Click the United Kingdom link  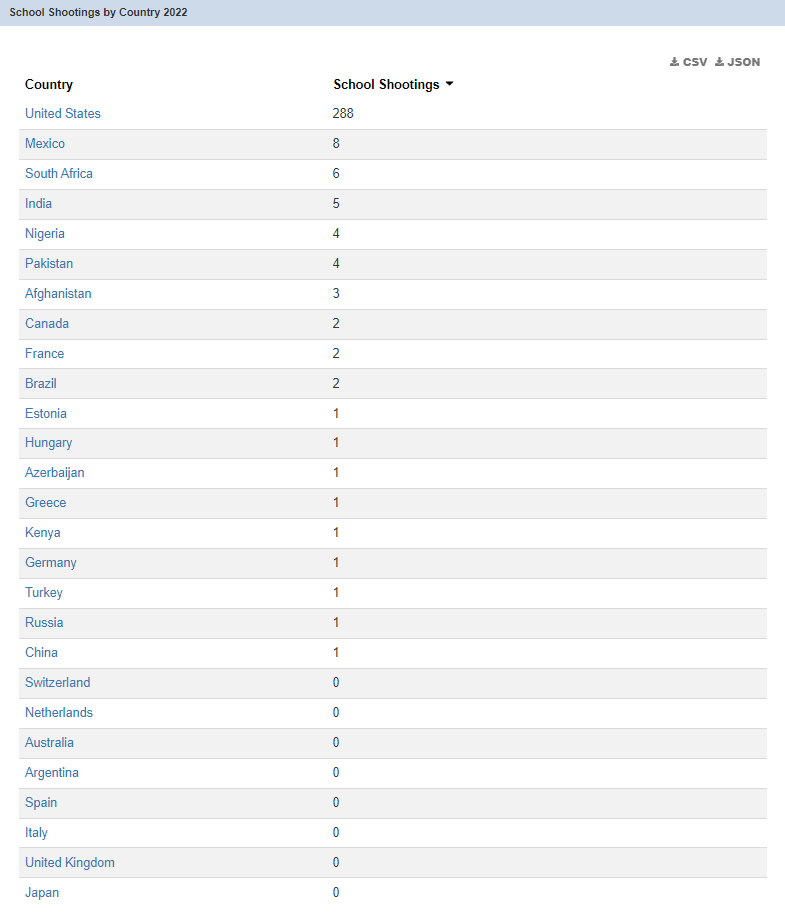[x=70, y=863]
